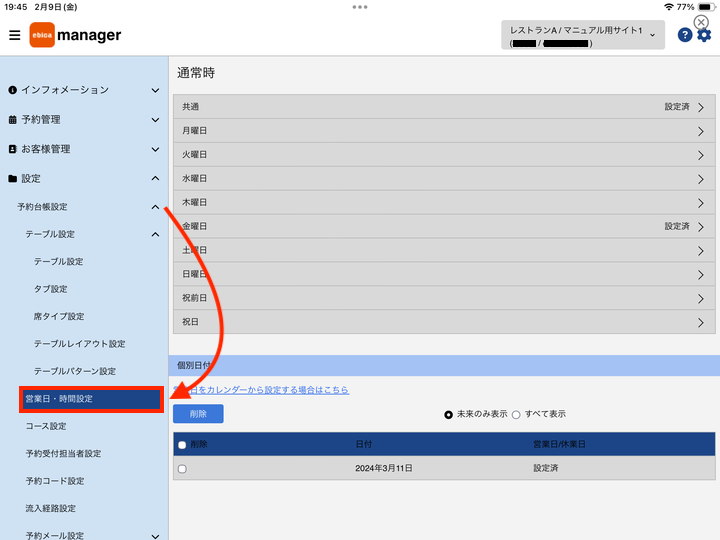Viewport: 720px width, 540px height.
Task: Open コース設定 in sidebar
Action: click(x=46, y=426)
